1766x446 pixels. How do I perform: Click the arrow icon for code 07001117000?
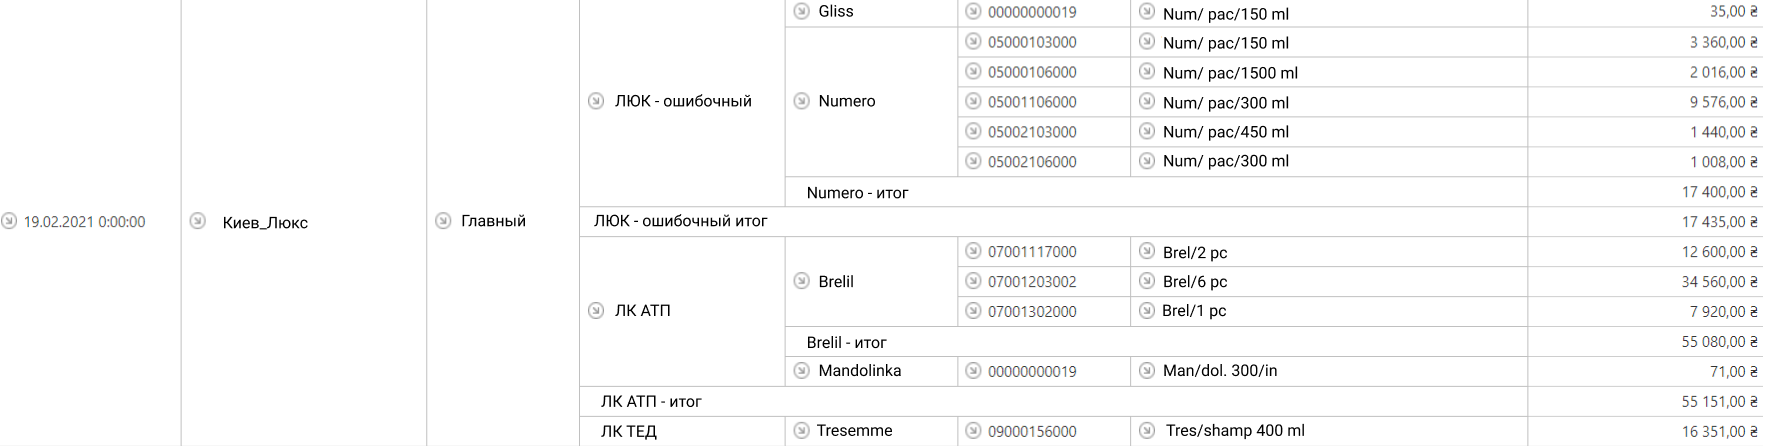click(973, 251)
